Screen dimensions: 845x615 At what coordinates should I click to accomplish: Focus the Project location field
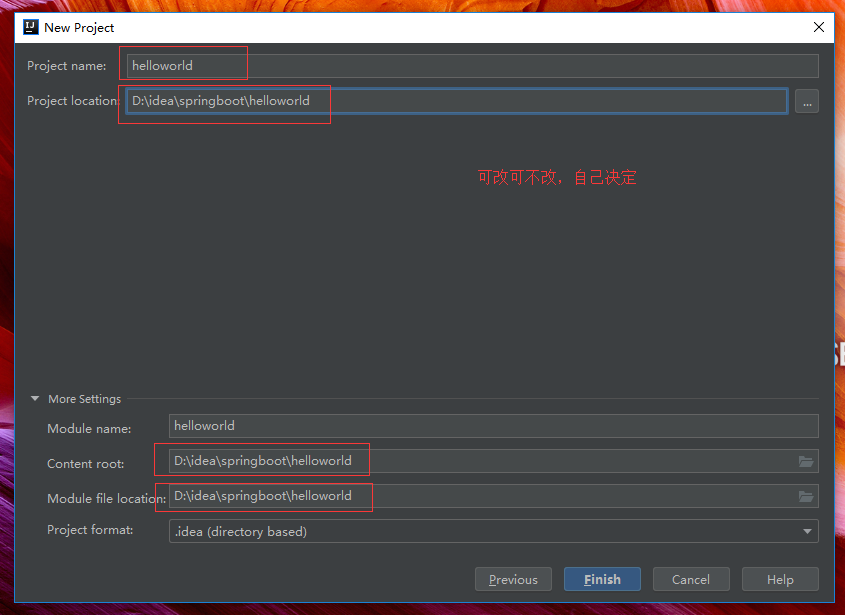457,101
